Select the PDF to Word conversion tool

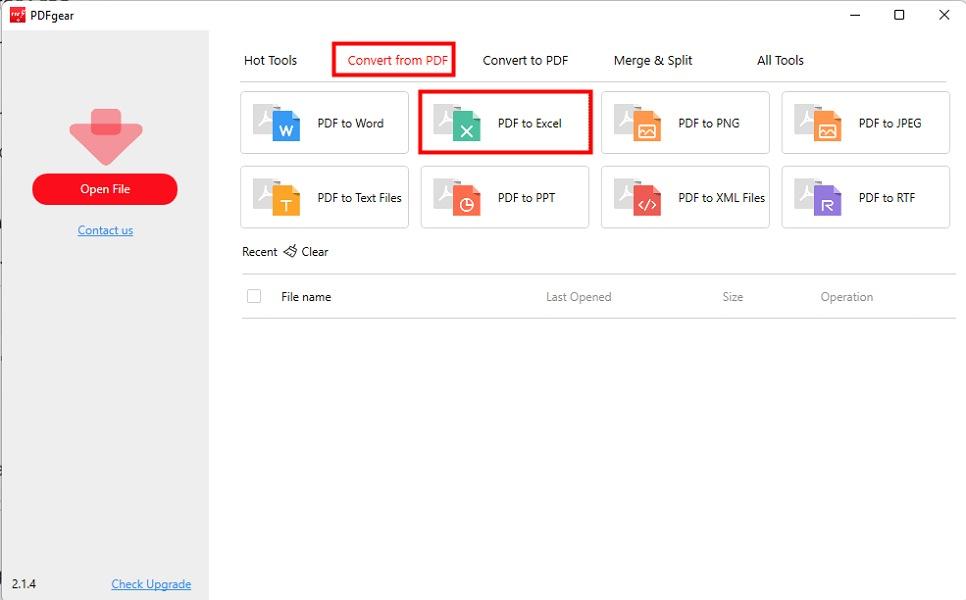(x=324, y=122)
